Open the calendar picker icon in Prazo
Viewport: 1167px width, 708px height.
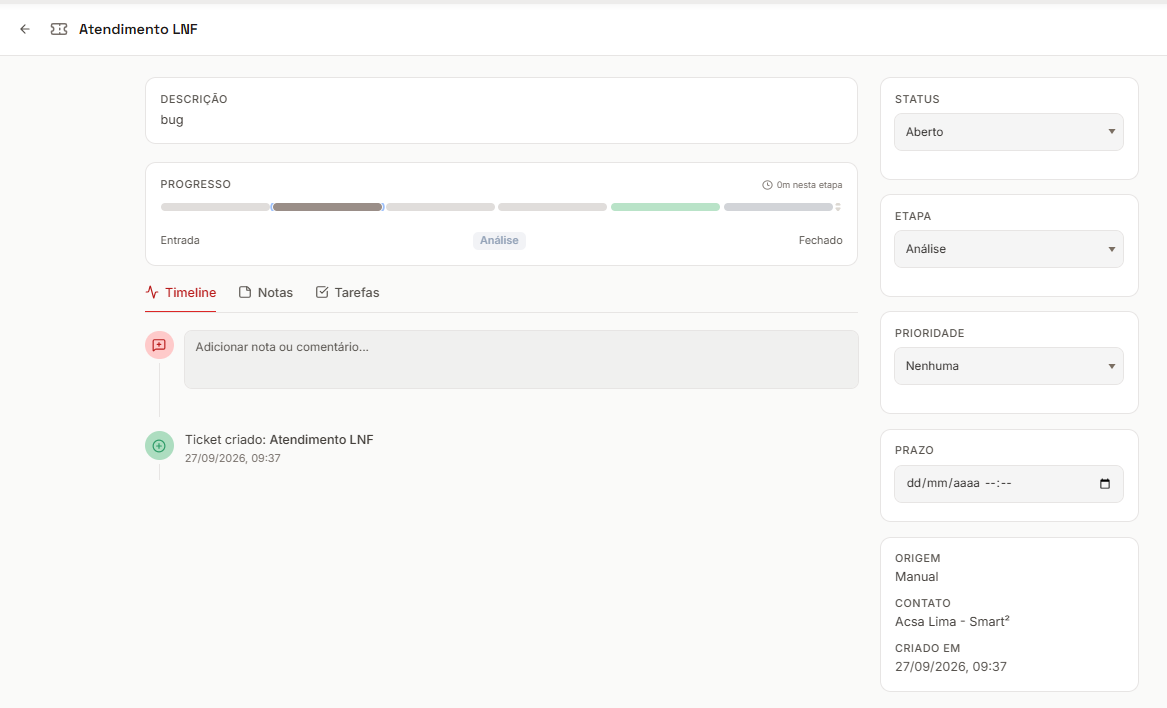(1104, 484)
